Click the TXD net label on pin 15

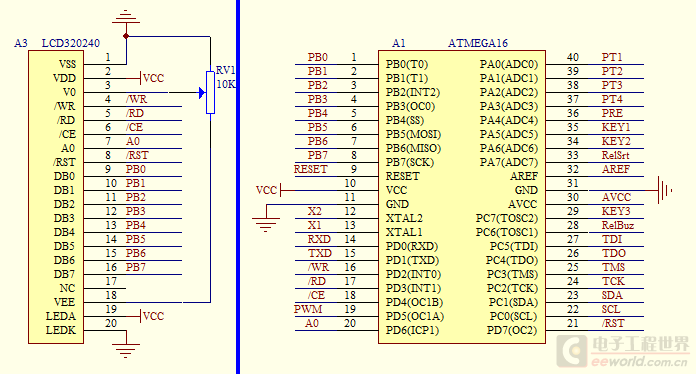pos(320,253)
